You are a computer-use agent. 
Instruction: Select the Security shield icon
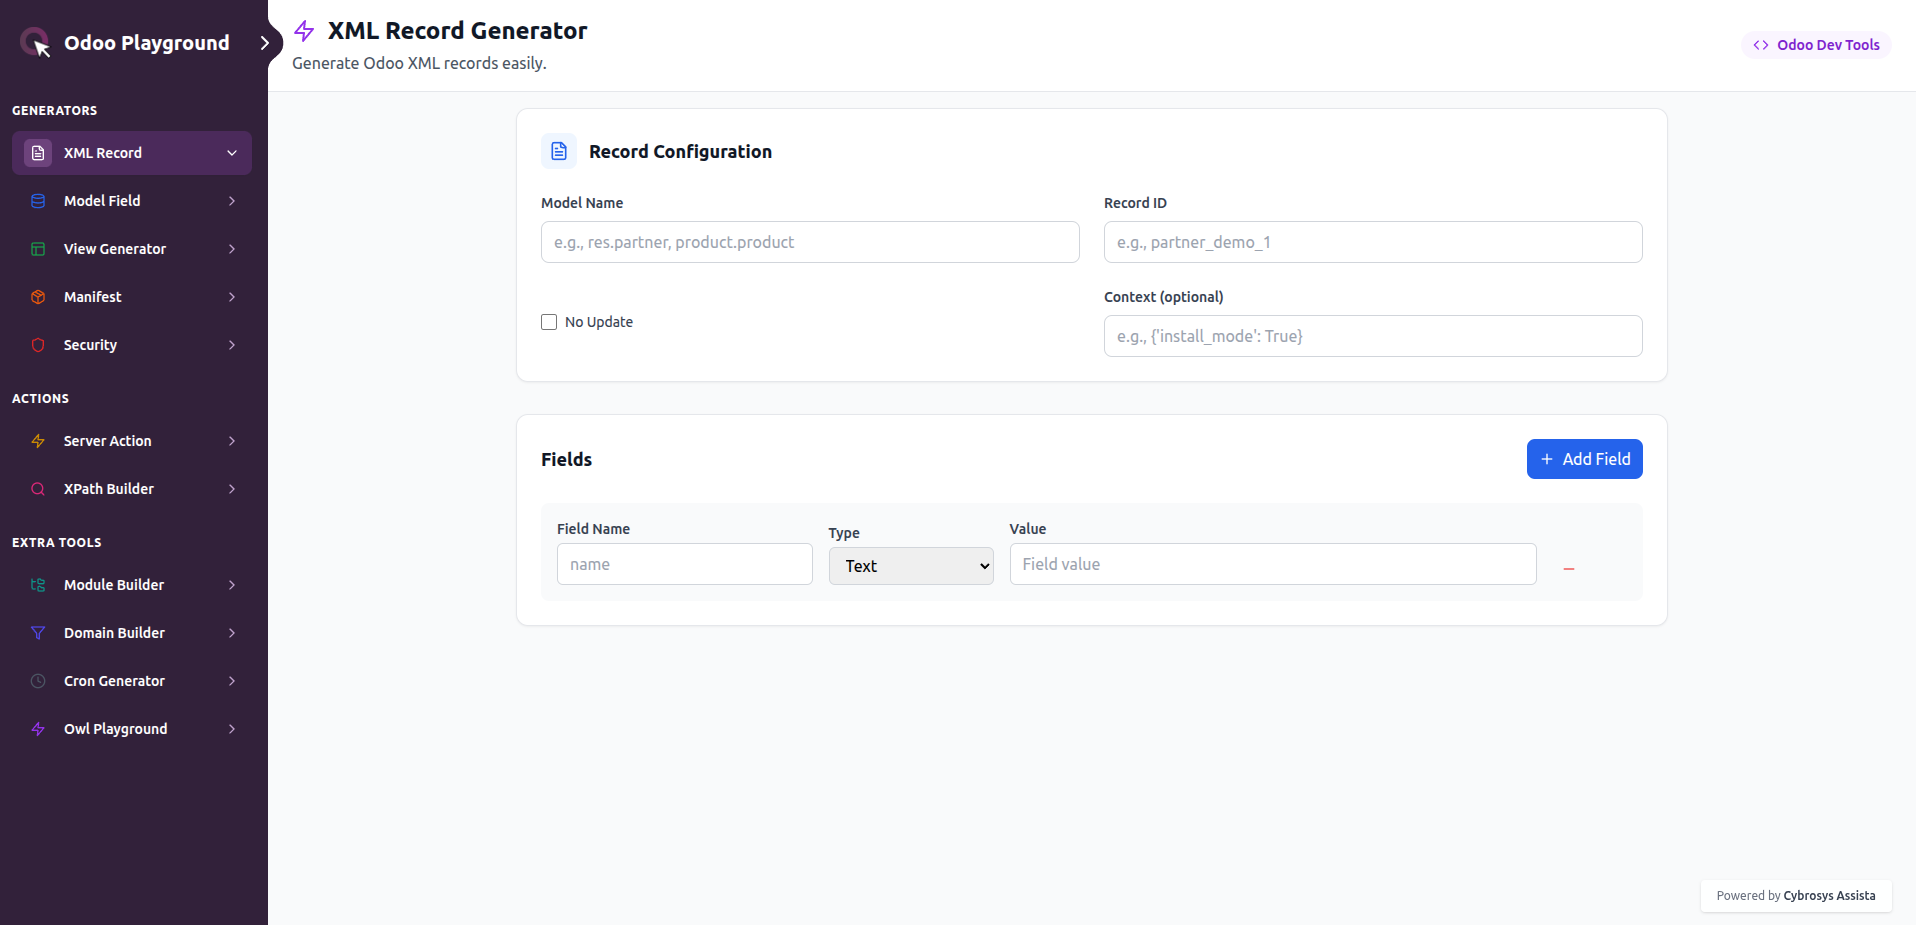[x=37, y=344]
